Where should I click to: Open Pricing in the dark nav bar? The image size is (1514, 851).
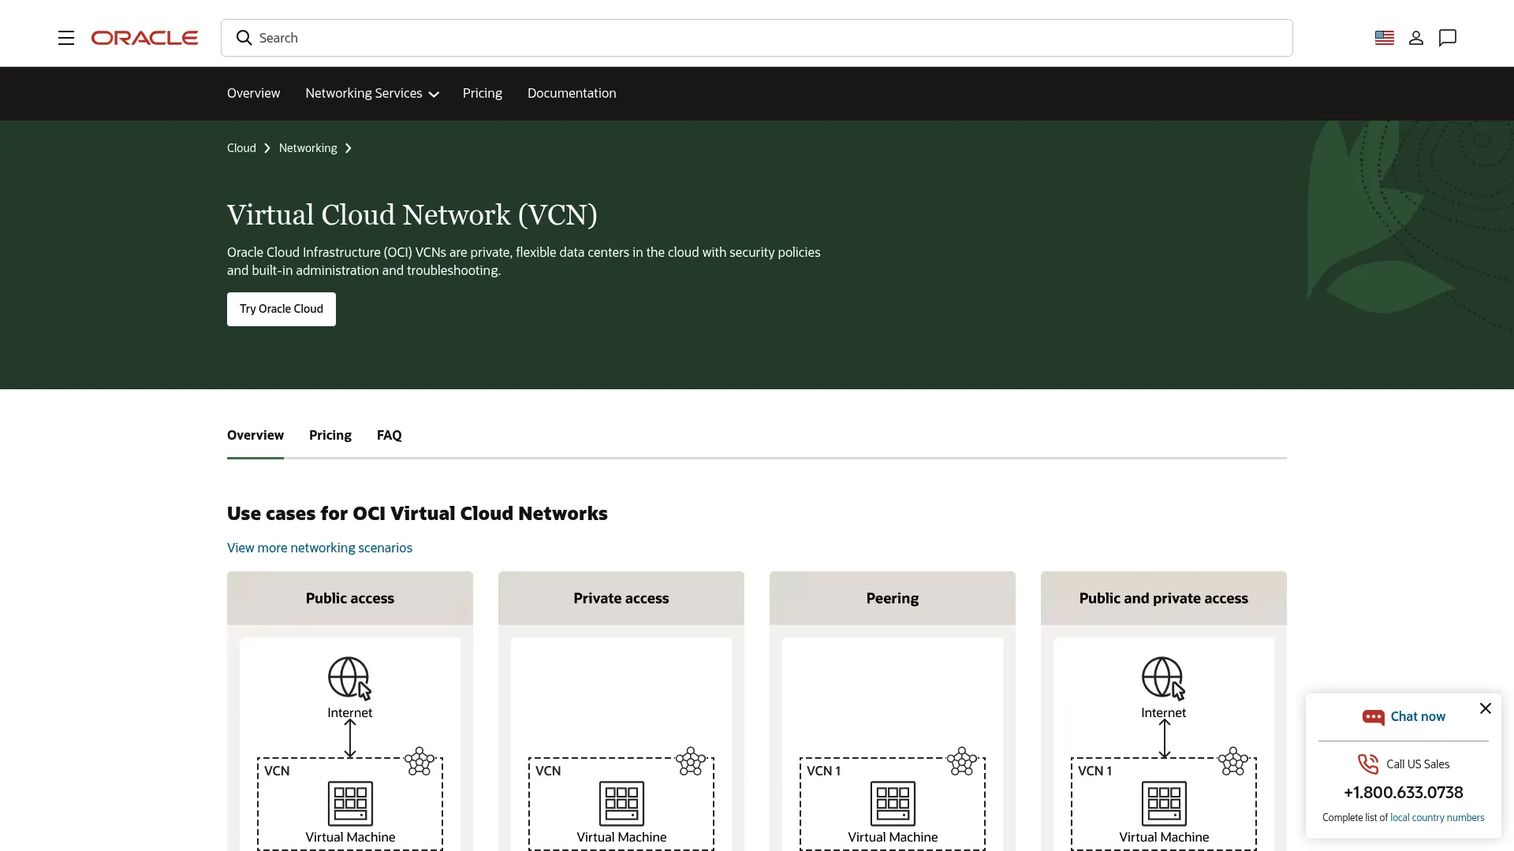coord(482,93)
